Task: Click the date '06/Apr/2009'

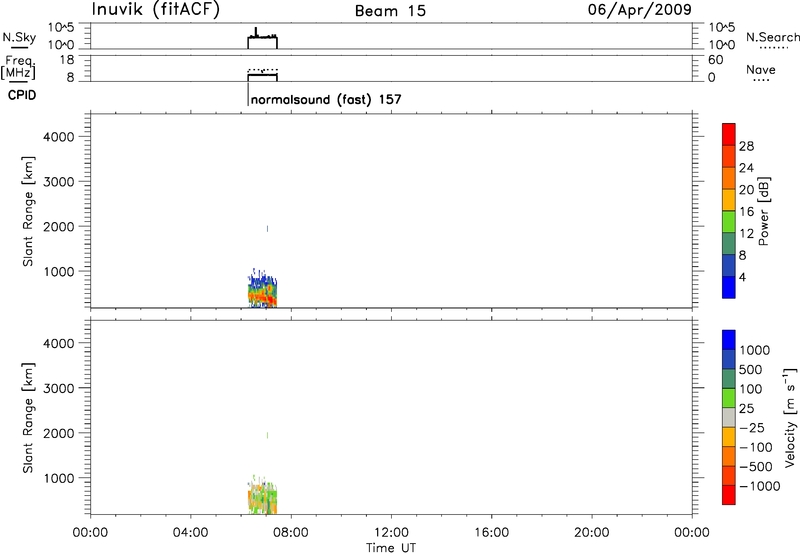Action: coord(640,10)
